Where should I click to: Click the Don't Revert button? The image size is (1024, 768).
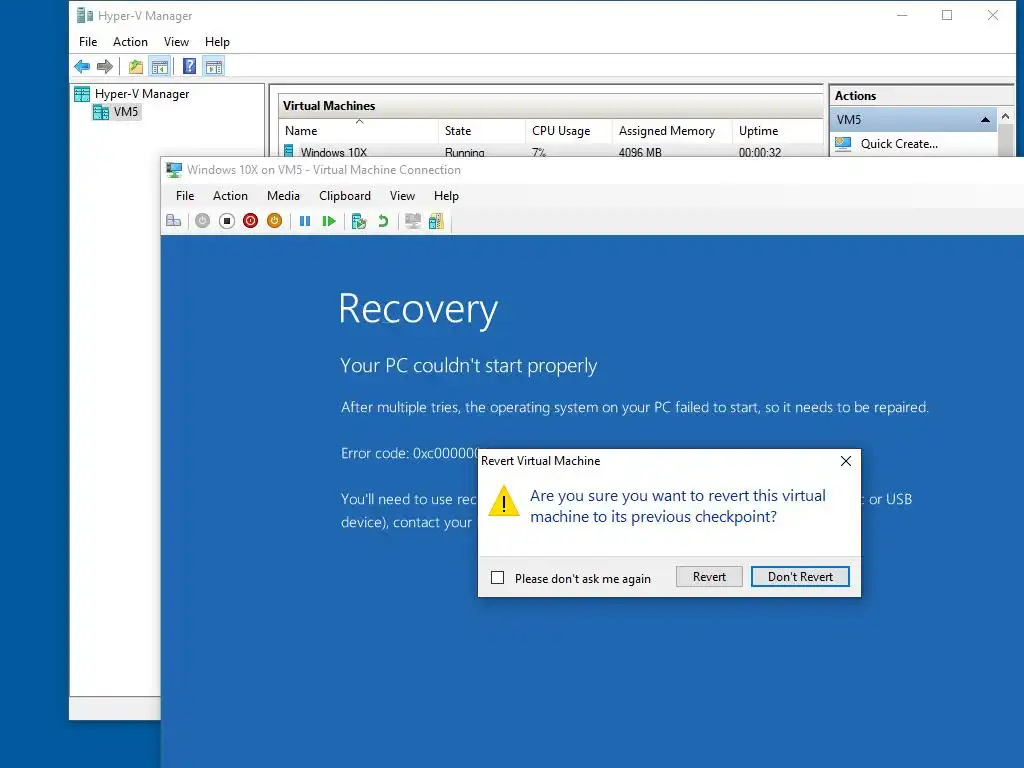coord(800,577)
